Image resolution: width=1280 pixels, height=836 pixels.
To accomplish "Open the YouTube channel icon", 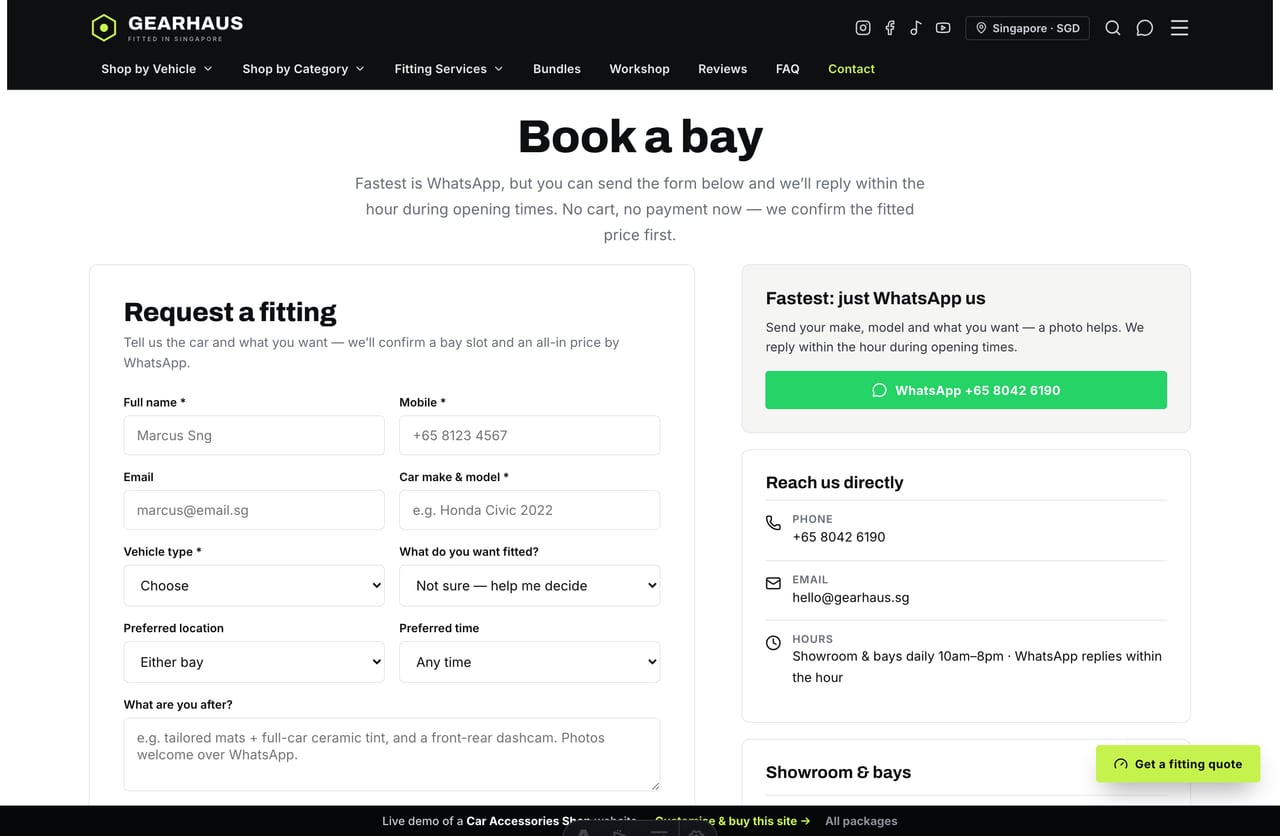I will click(x=943, y=28).
